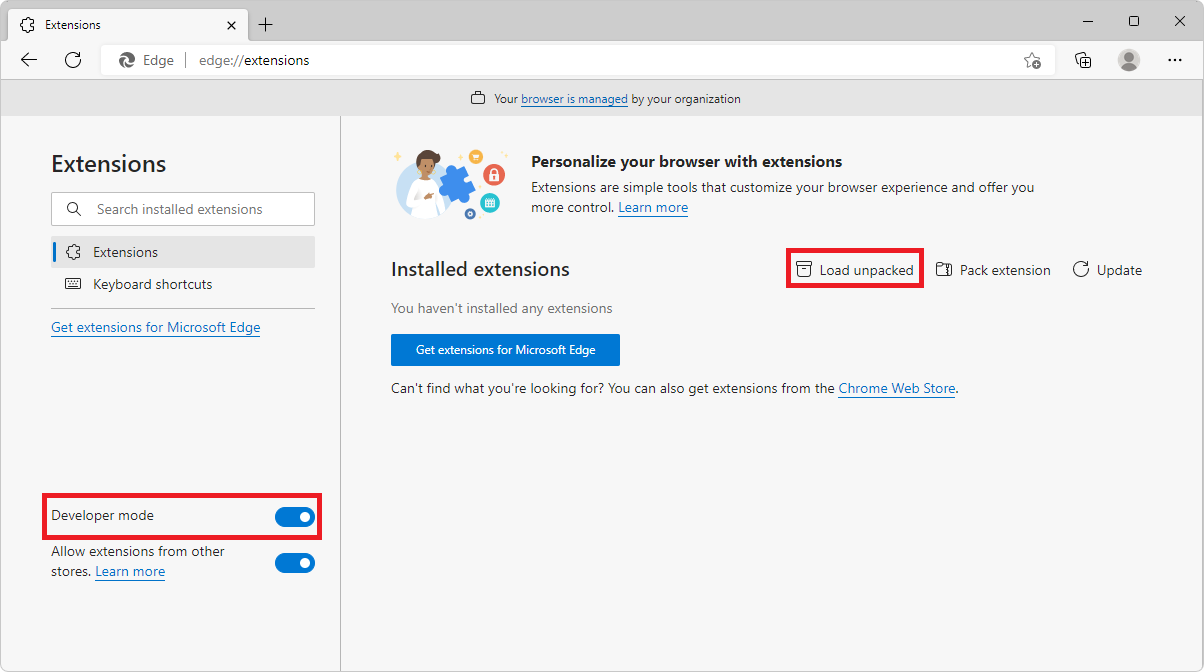Toggle Developer mode on the sidebar
This screenshot has height=672, width=1204.
pyautogui.click(x=295, y=516)
